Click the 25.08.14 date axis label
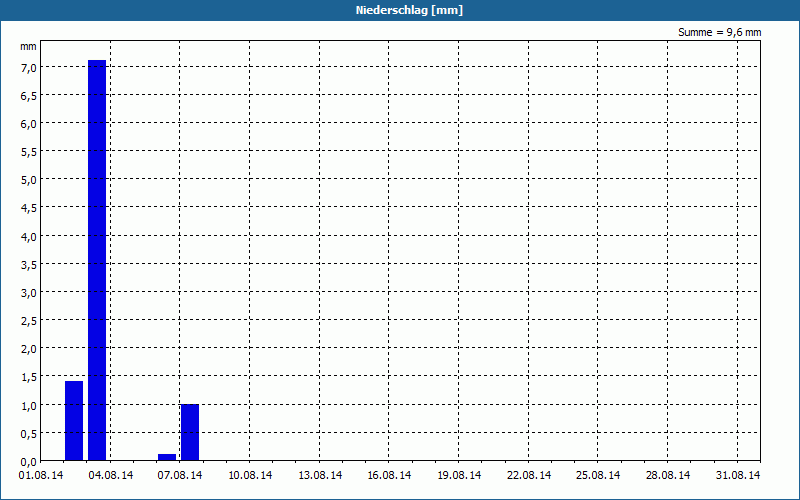This screenshot has height=500, width=800. [598, 476]
